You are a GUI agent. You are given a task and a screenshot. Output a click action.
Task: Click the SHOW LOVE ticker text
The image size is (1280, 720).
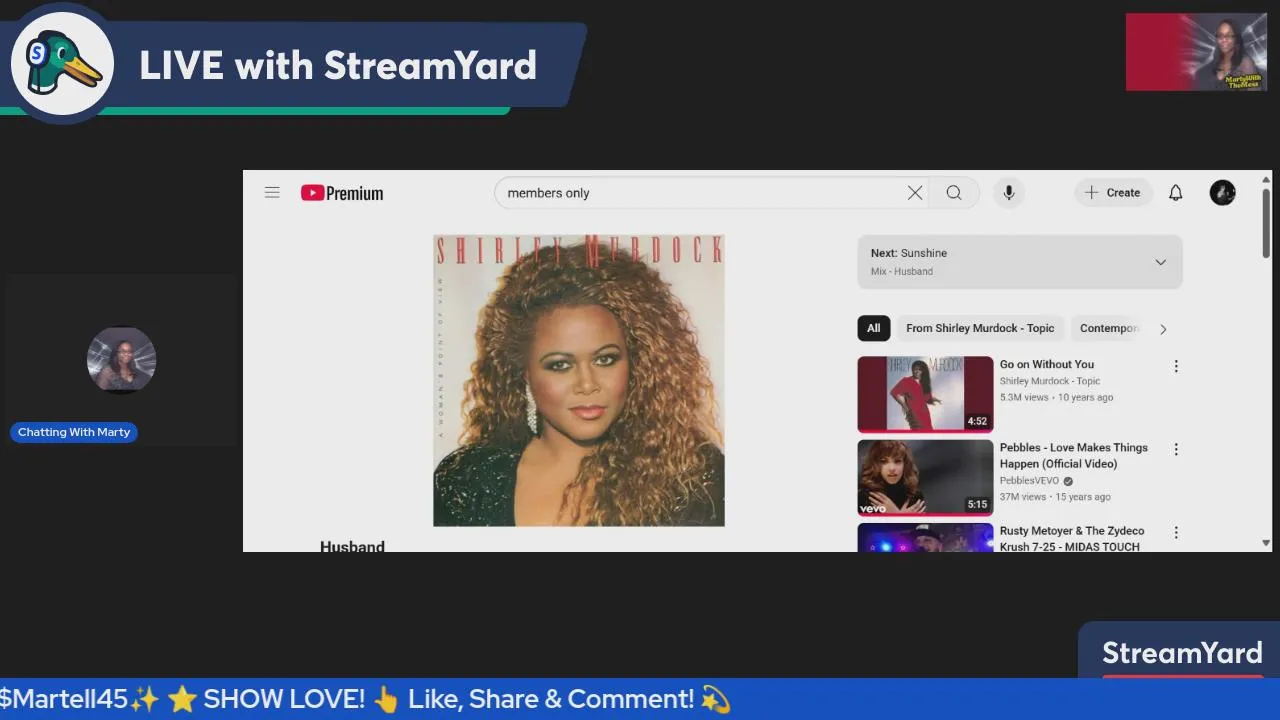pyautogui.click(x=283, y=699)
